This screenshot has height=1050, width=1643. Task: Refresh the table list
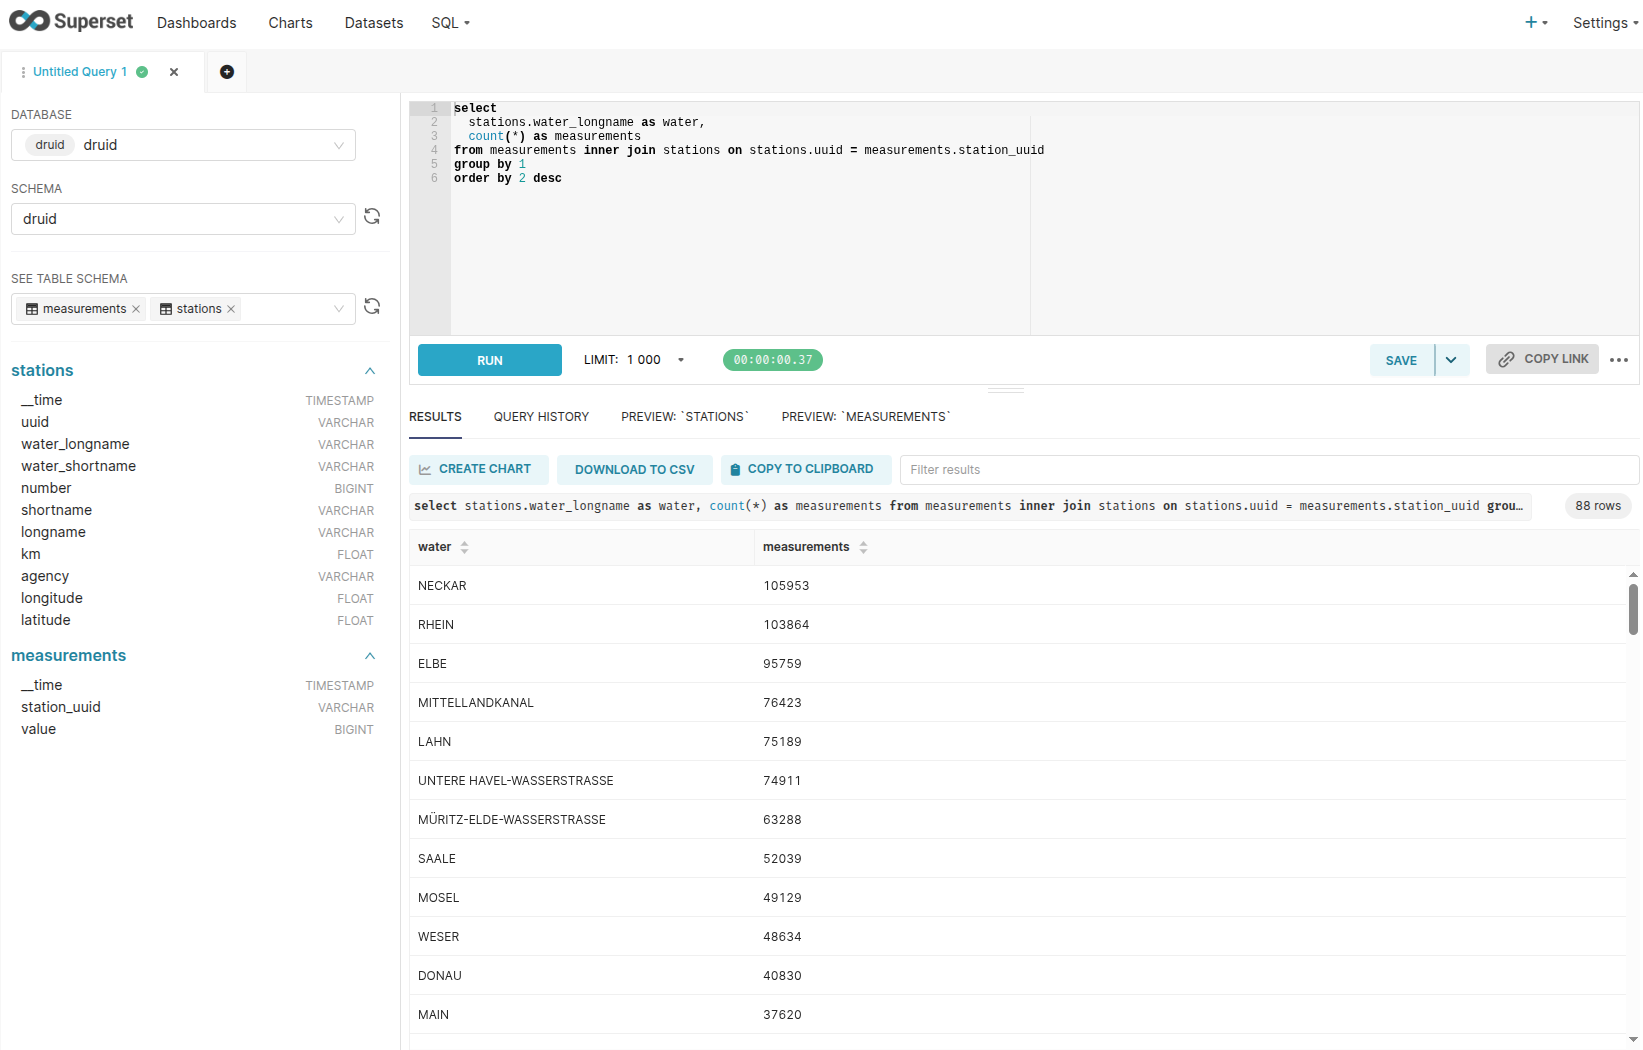pyautogui.click(x=372, y=307)
